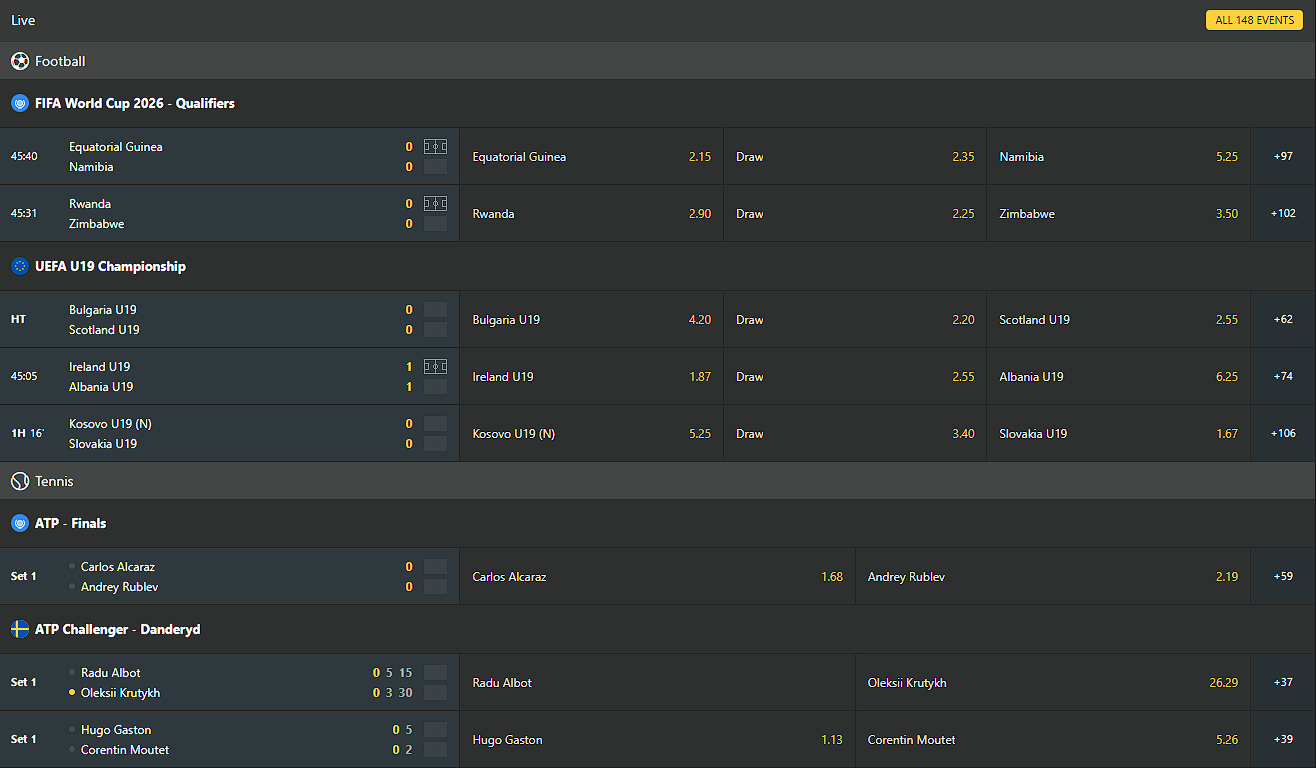Click the FIFA World Cup 2026 Qualifiers badge icon

(19, 103)
